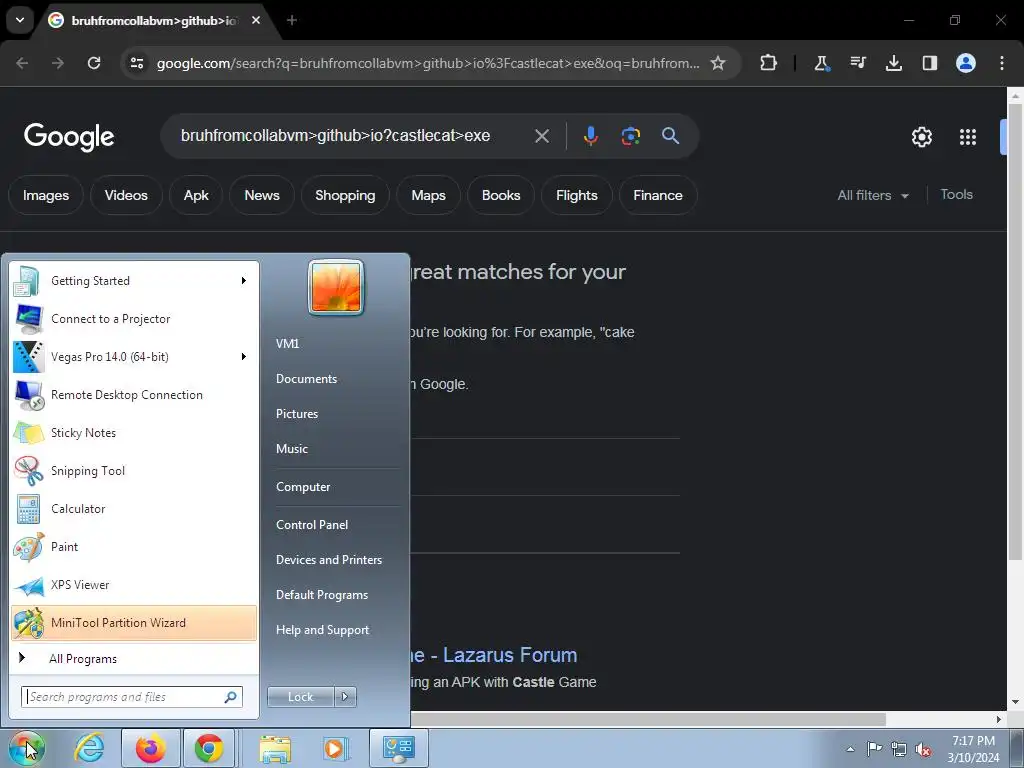Viewport: 1024px width, 768px height.
Task: Click the XPS Viewer paper plane icon
Action: pyautogui.click(x=28, y=585)
